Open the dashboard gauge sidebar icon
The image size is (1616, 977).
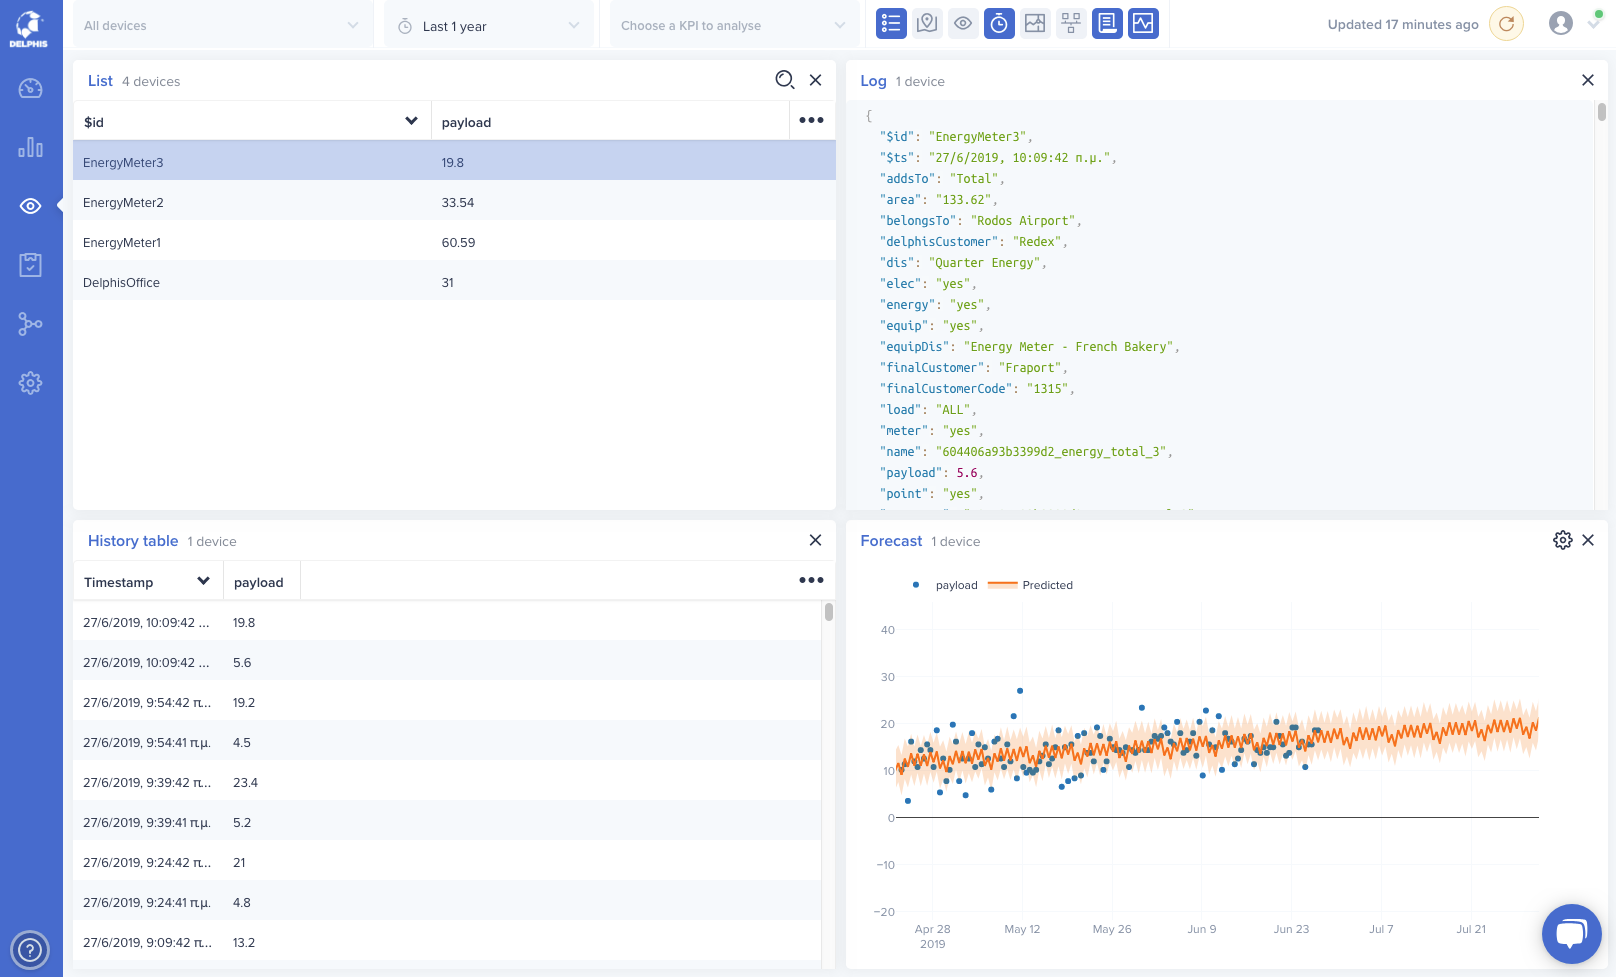coord(30,89)
